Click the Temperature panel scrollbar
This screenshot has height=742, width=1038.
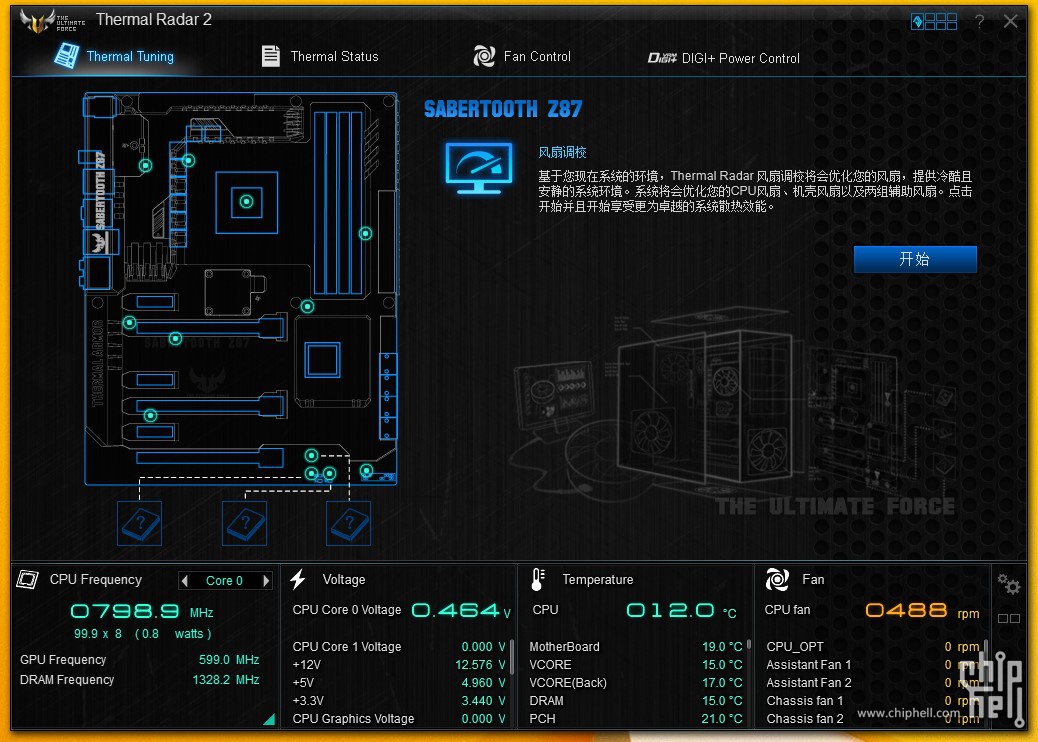click(749, 643)
